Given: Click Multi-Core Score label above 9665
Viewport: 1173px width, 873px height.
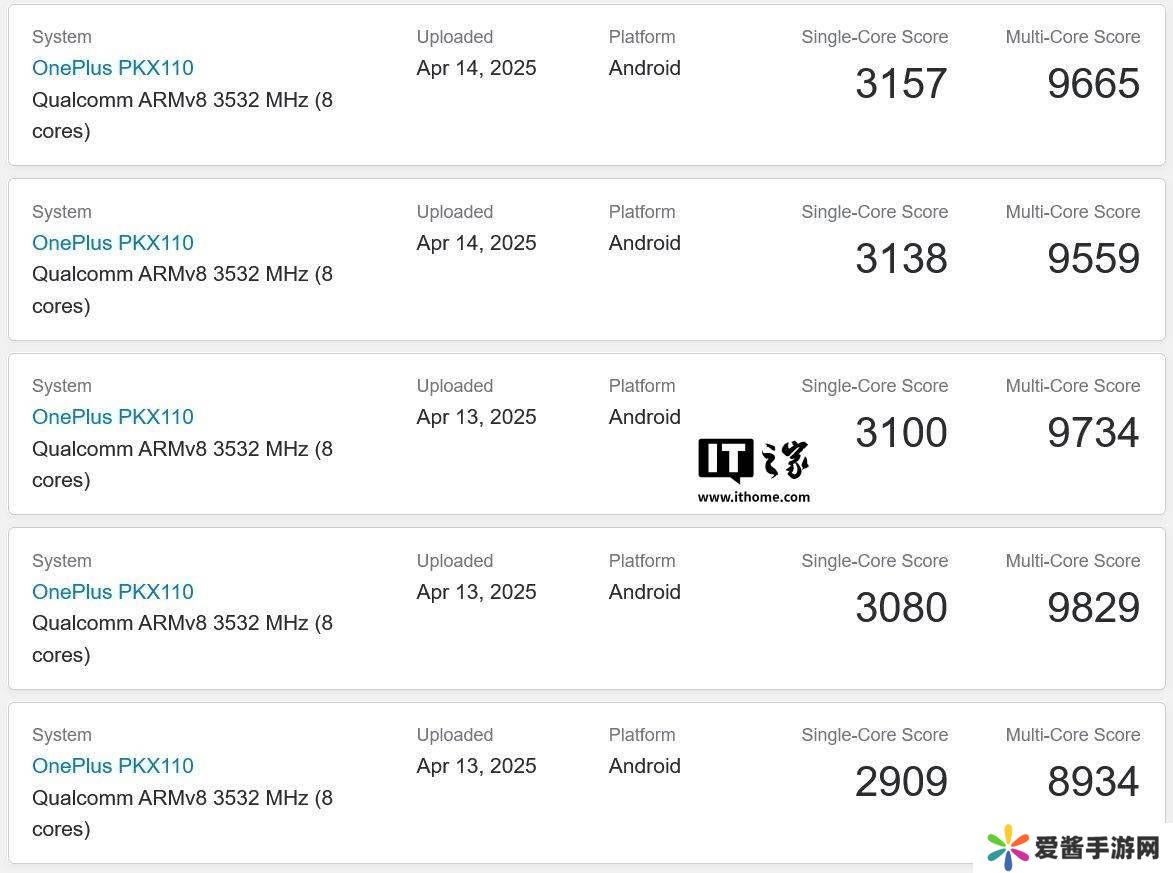Looking at the screenshot, I should [1072, 37].
